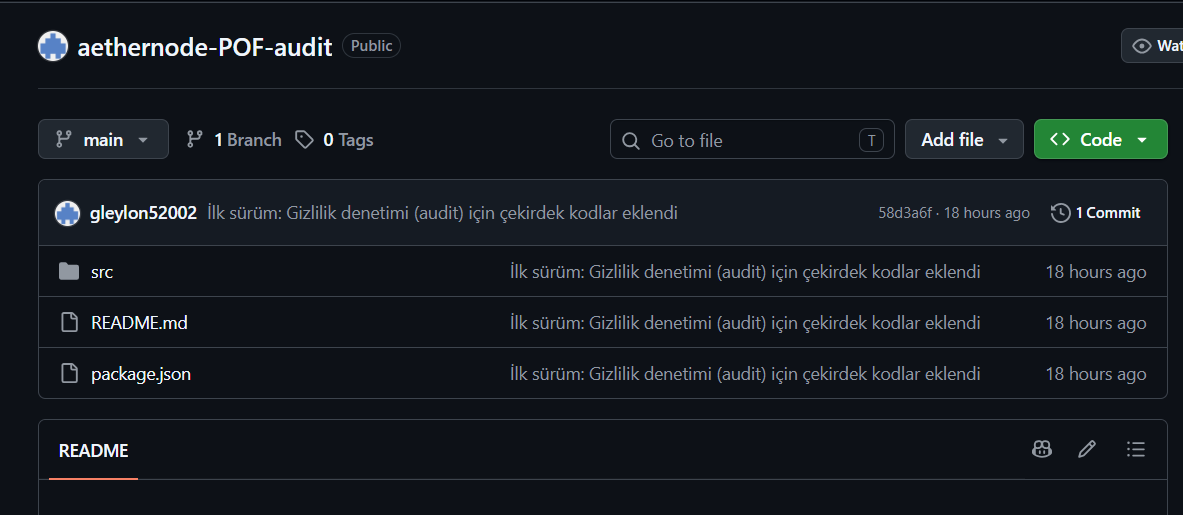Expand the main branch dropdown
Viewport: 1183px width, 515px height.
coord(103,139)
